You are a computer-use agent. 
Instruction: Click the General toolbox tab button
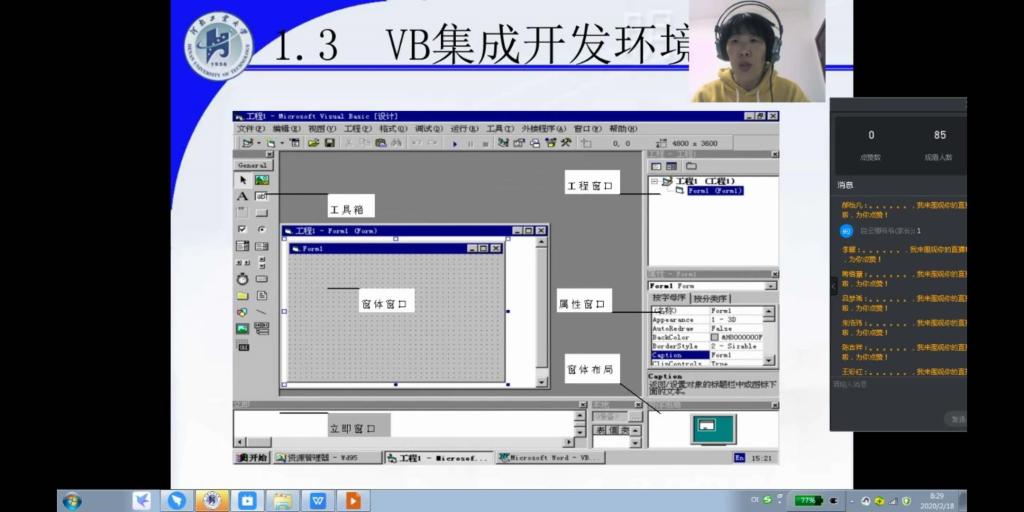pyautogui.click(x=252, y=165)
